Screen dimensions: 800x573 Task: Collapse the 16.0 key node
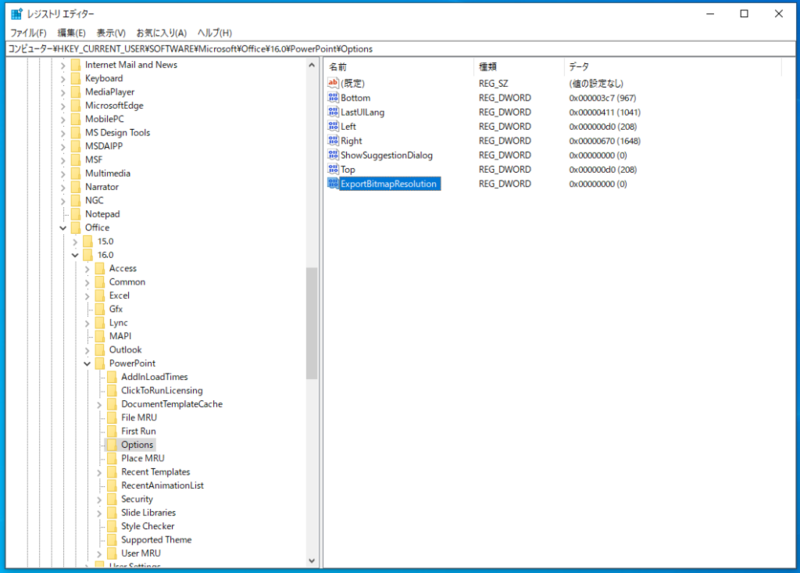75,255
